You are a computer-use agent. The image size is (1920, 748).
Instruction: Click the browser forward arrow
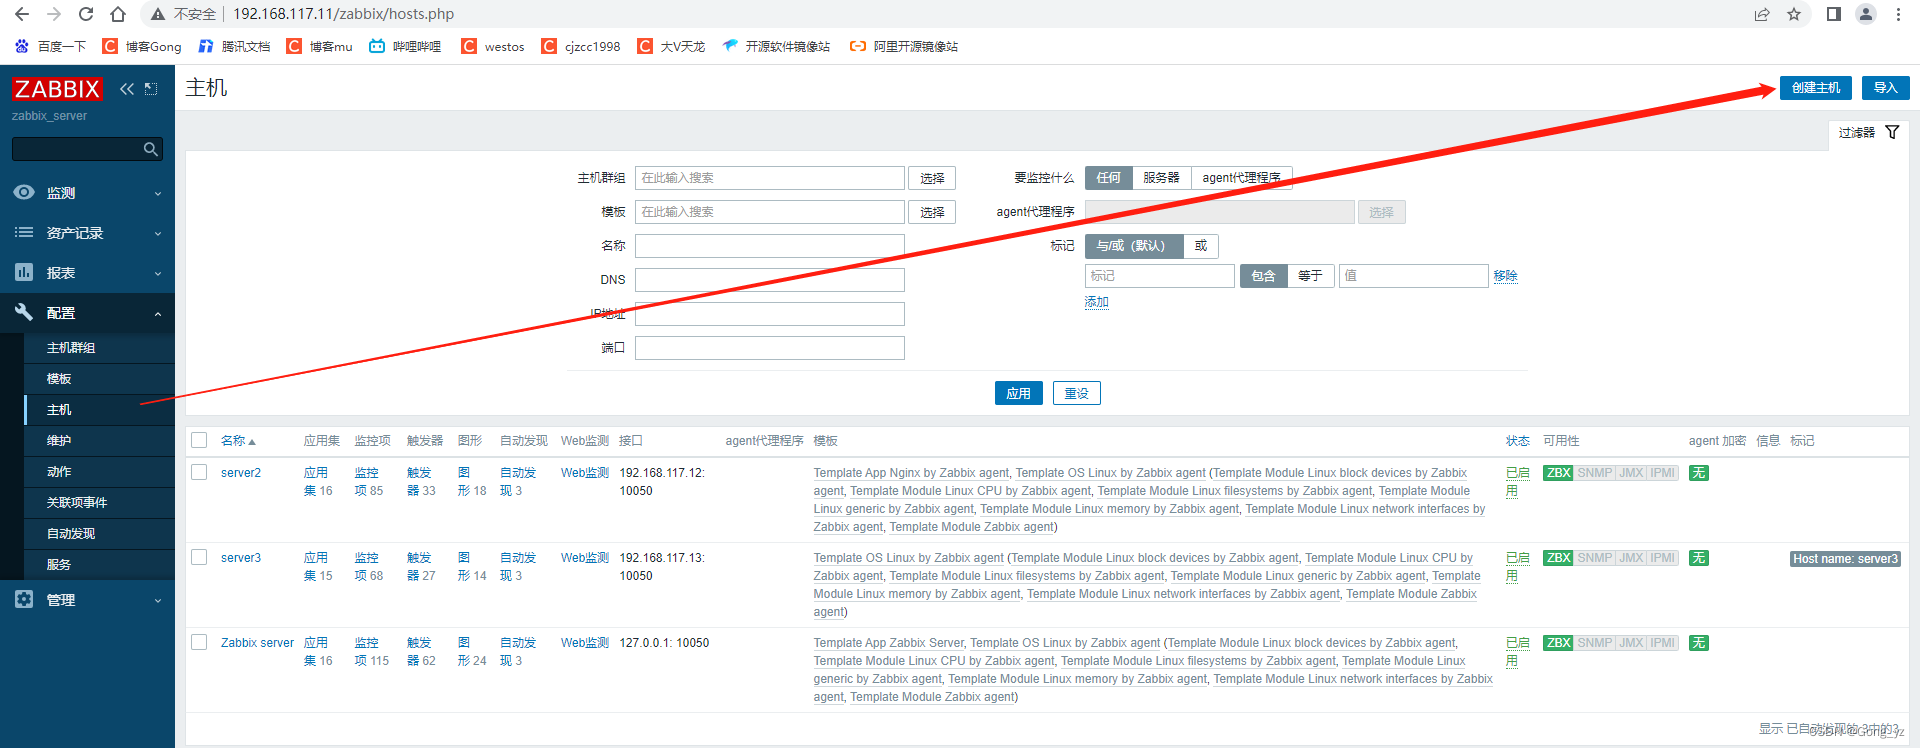[54, 14]
